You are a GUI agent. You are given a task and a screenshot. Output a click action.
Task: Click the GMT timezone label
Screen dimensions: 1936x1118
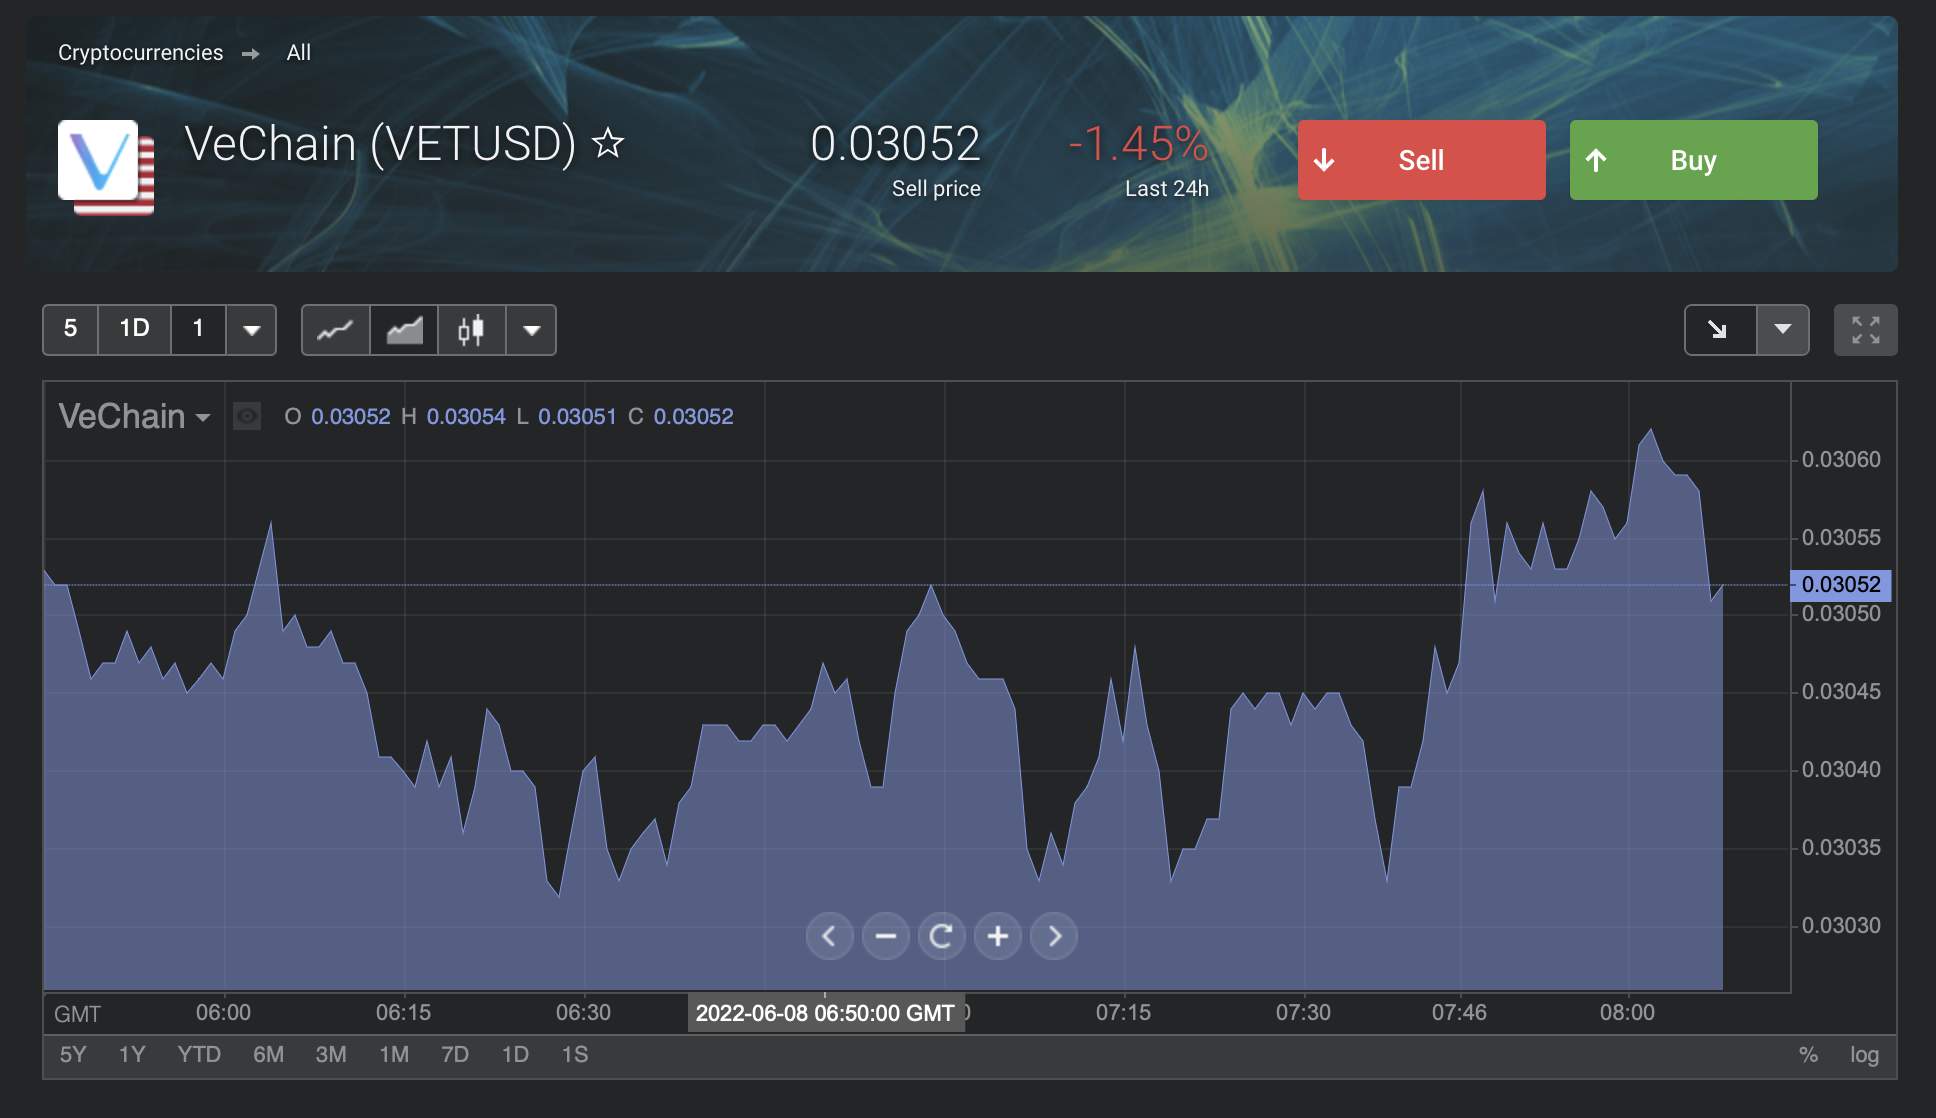click(x=77, y=1014)
